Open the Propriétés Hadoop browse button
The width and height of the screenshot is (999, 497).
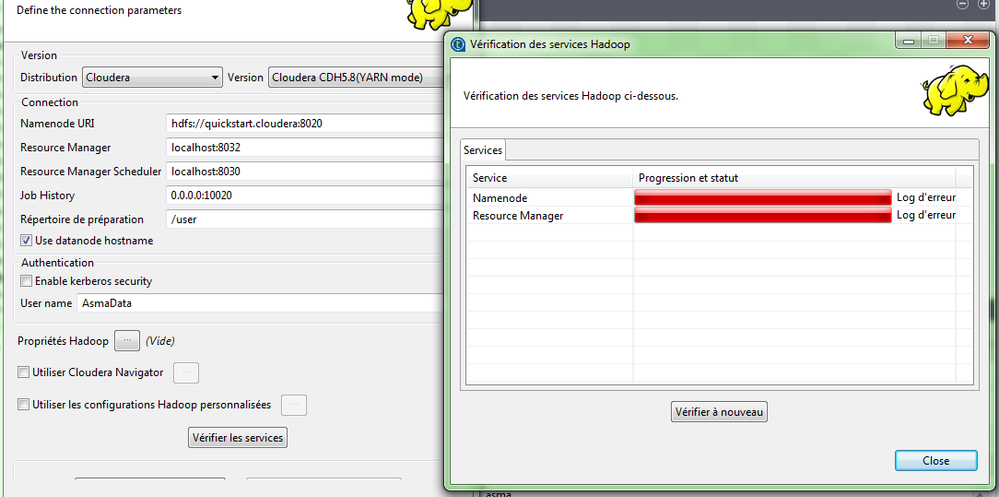click(x=127, y=341)
